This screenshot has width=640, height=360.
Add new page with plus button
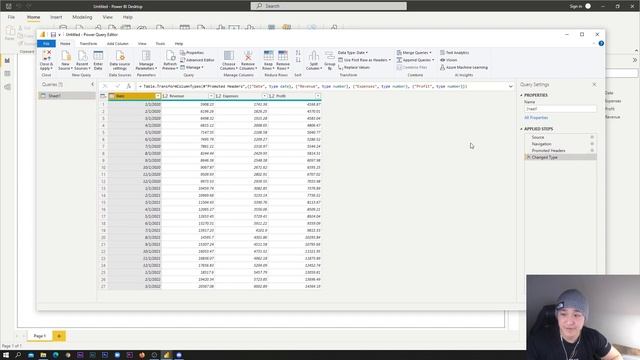59,336
